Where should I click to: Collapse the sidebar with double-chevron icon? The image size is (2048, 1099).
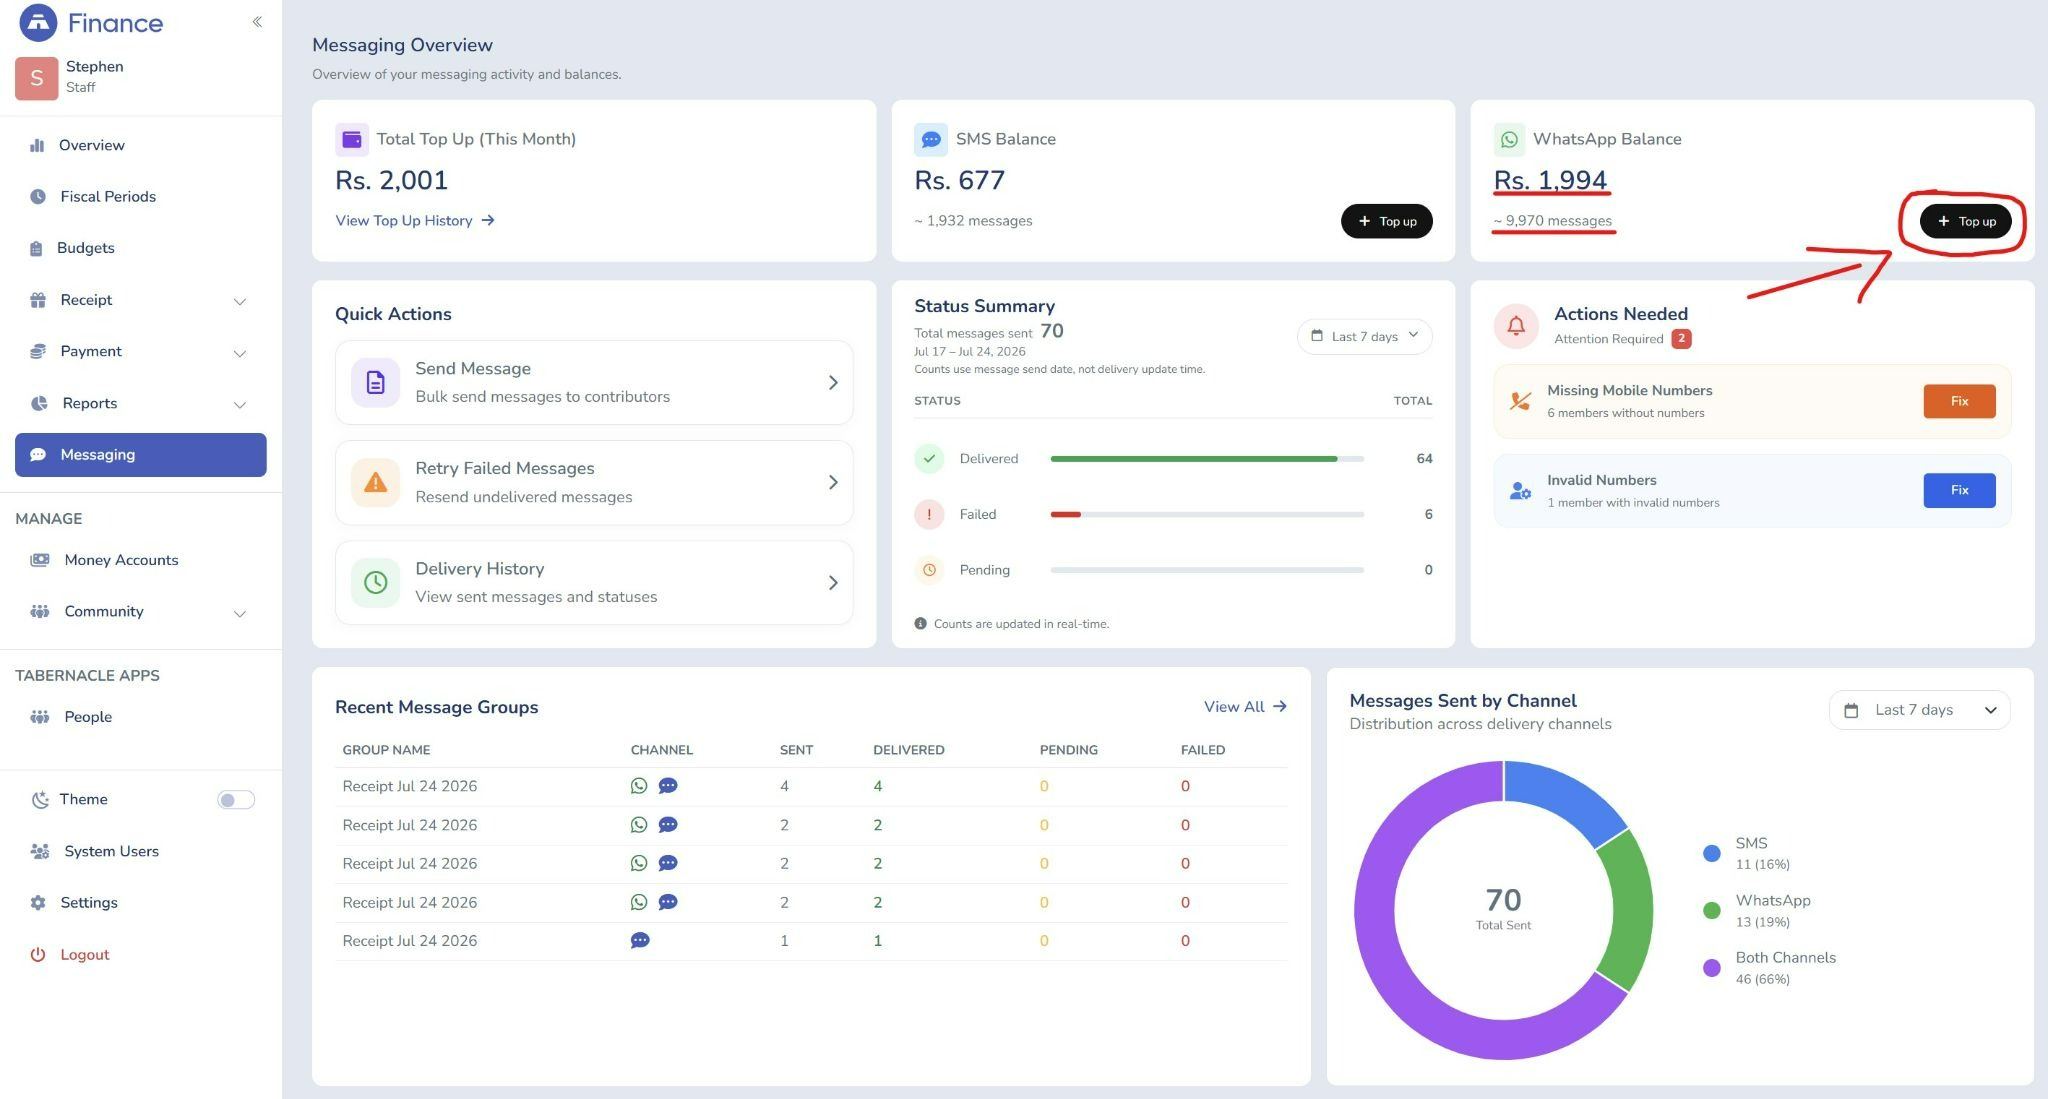tap(257, 21)
